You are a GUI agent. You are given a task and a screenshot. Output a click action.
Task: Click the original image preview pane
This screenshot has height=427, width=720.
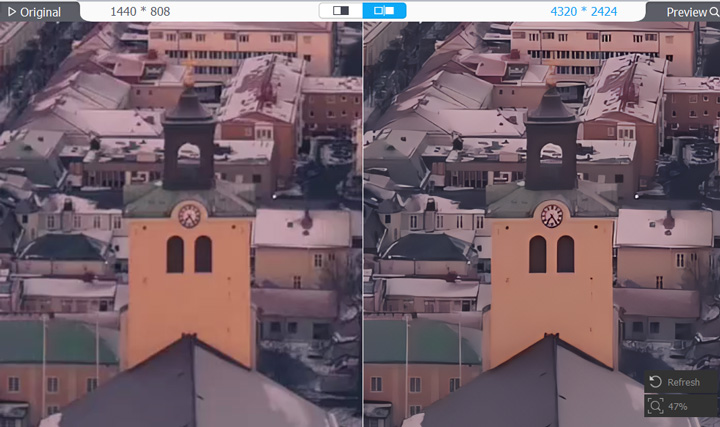[x=181, y=225]
